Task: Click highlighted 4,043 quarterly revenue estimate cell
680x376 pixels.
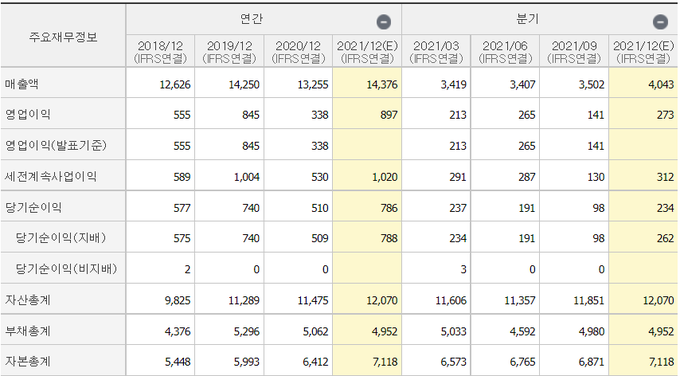Action: pos(643,84)
